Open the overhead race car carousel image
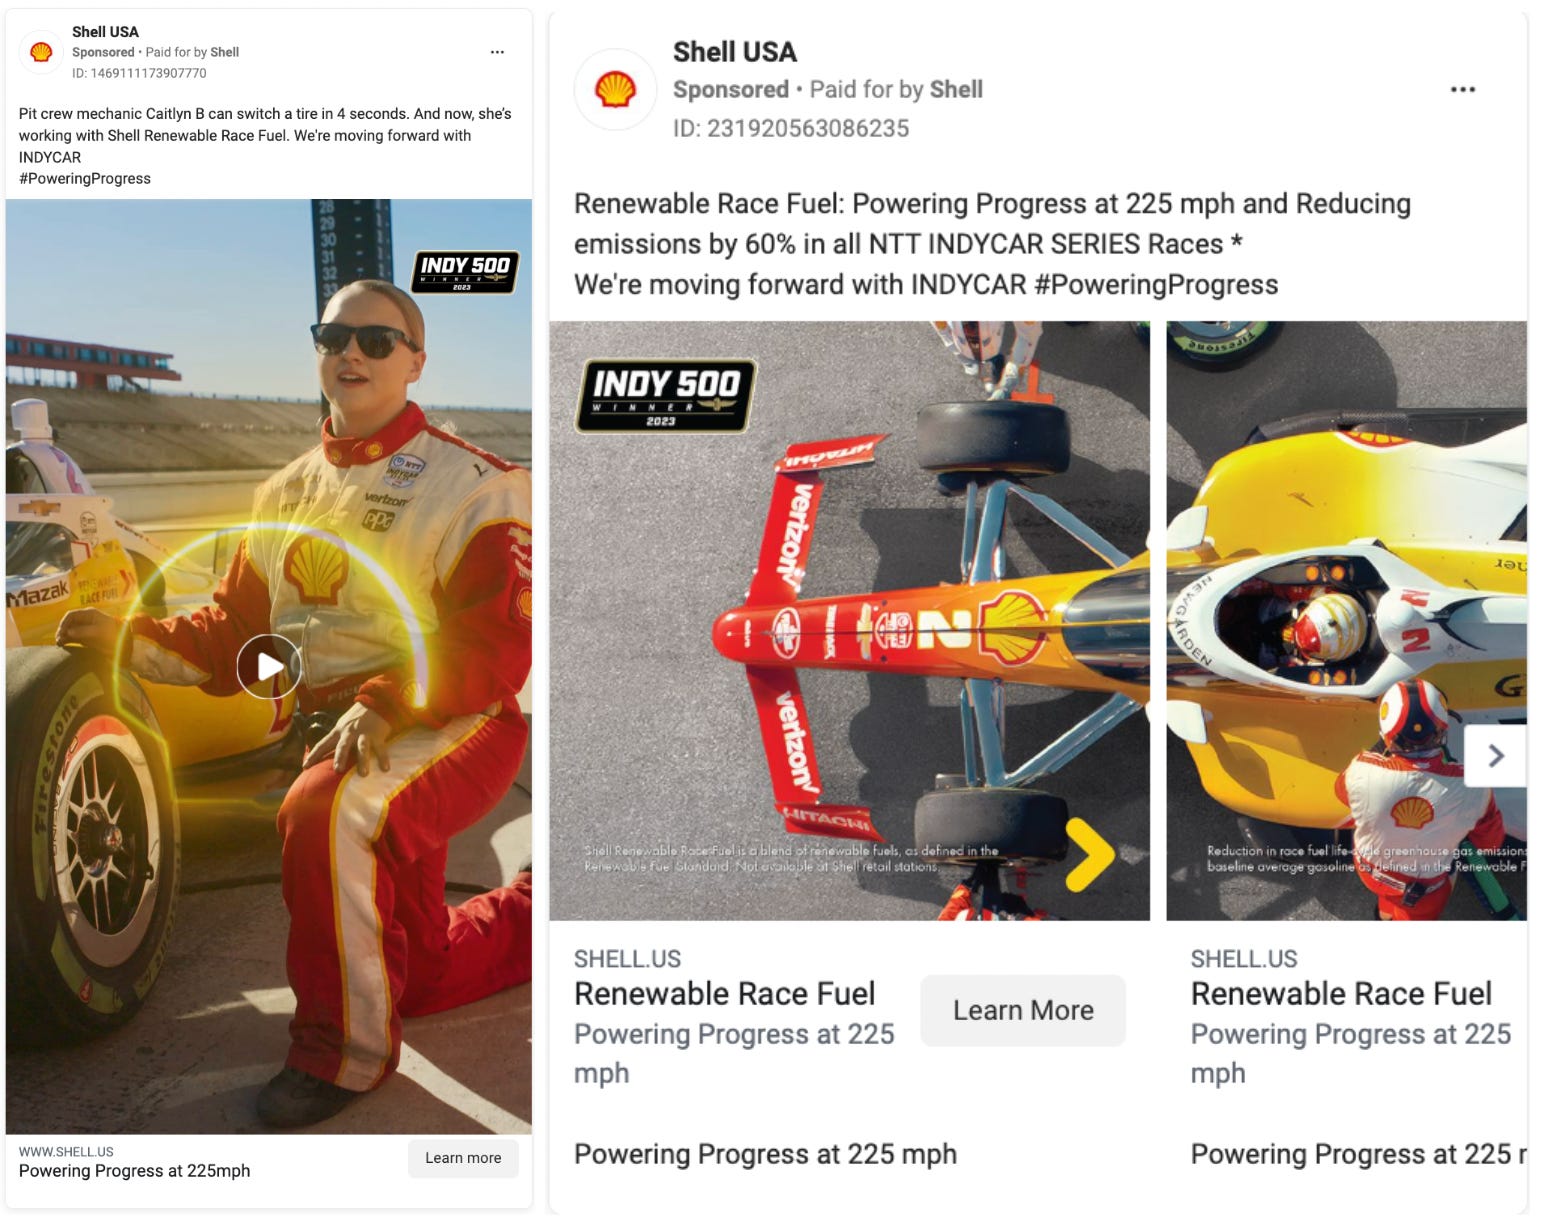The width and height of the screenshot is (1542, 1224). (849, 621)
